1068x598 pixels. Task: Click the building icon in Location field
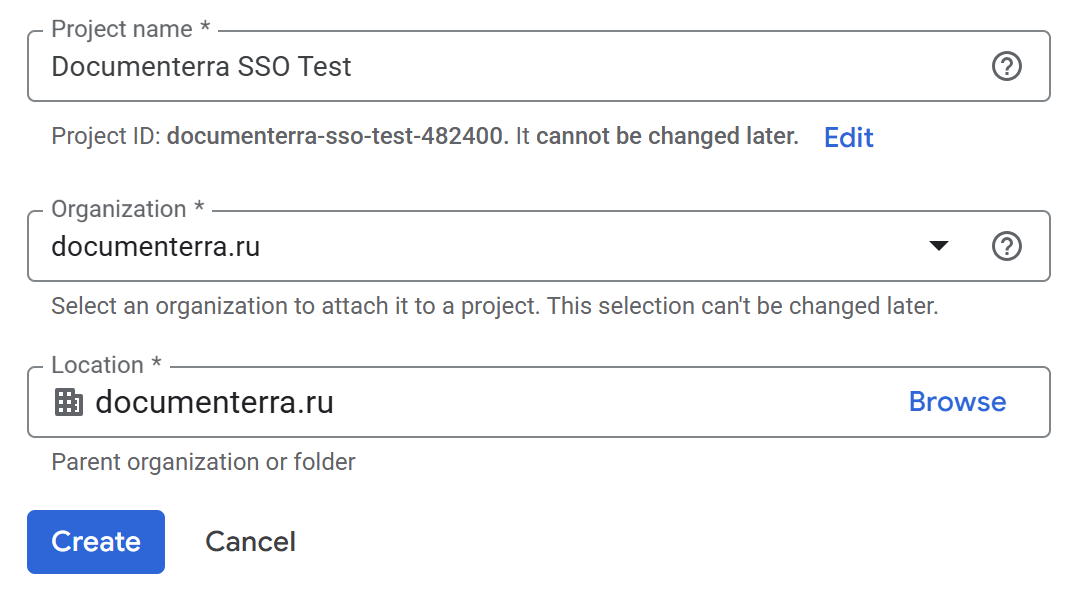(68, 402)
